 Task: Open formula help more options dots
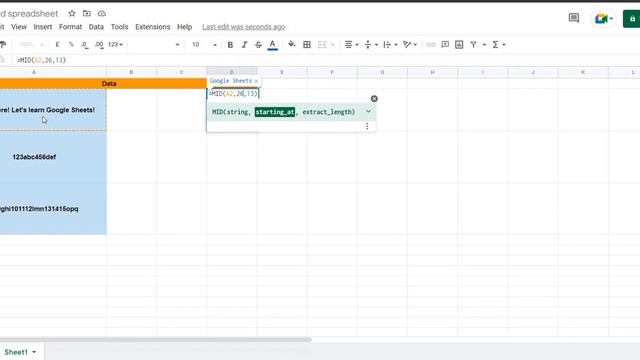(367, 126)
